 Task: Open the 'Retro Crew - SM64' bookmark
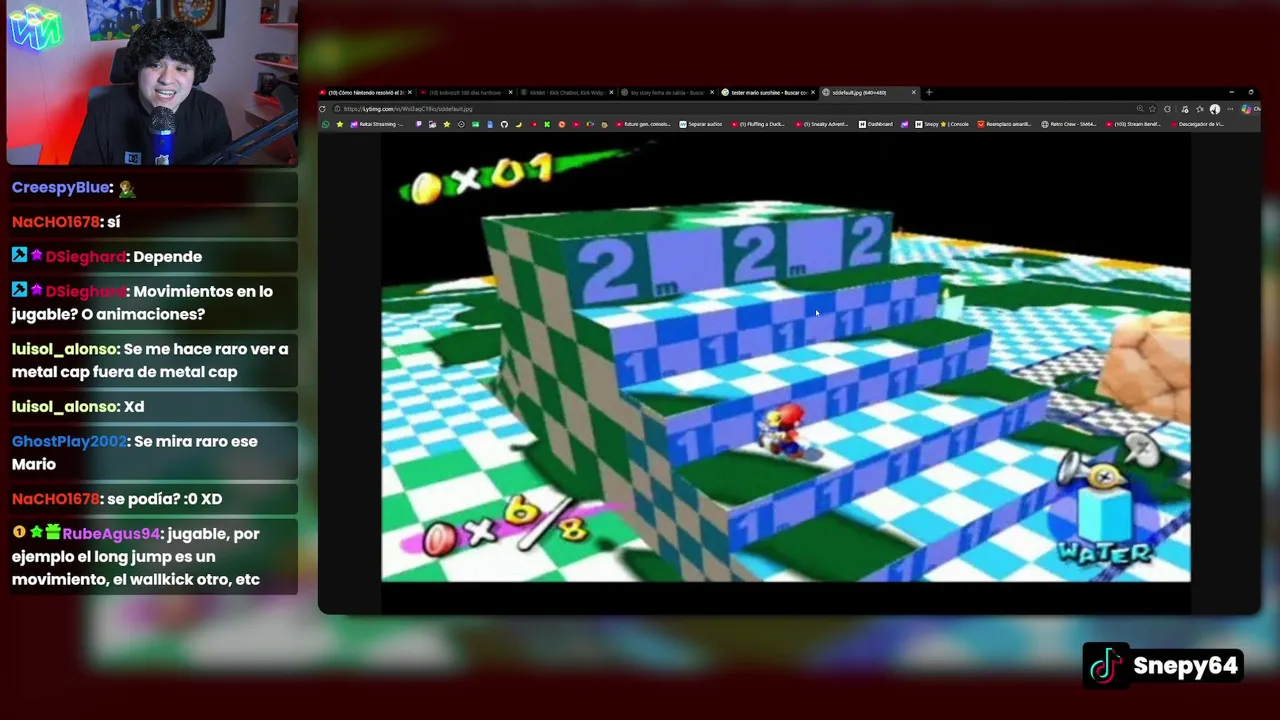coord(1069,124)
